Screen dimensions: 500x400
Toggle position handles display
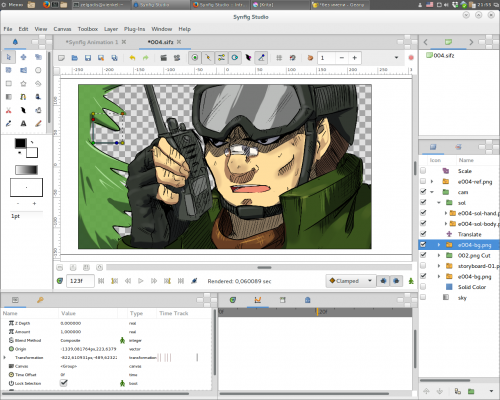(x=195, y=58)
